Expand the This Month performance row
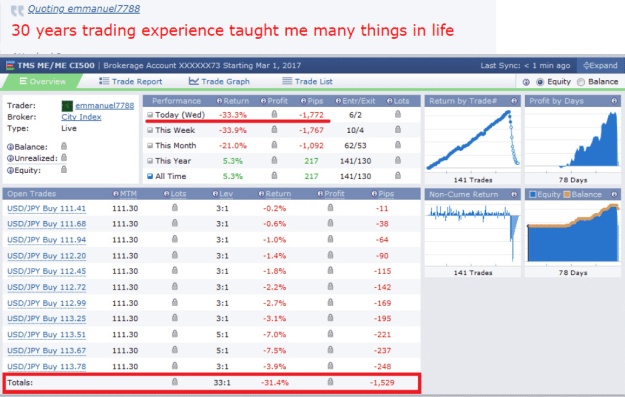 150,145
